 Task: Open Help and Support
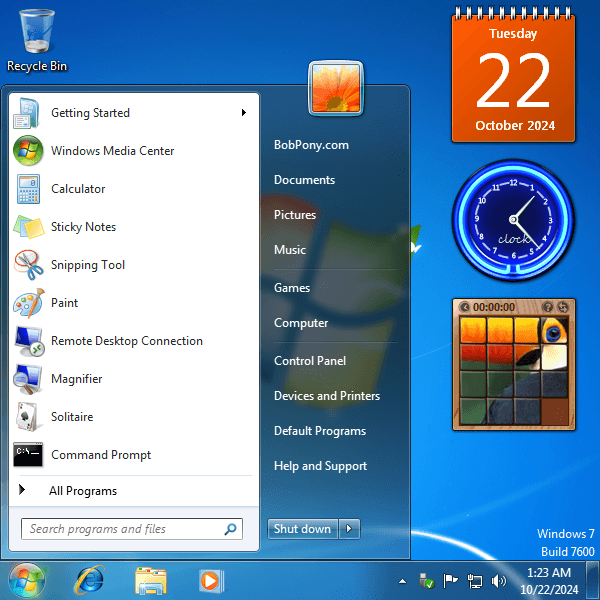tap(320, 466)
